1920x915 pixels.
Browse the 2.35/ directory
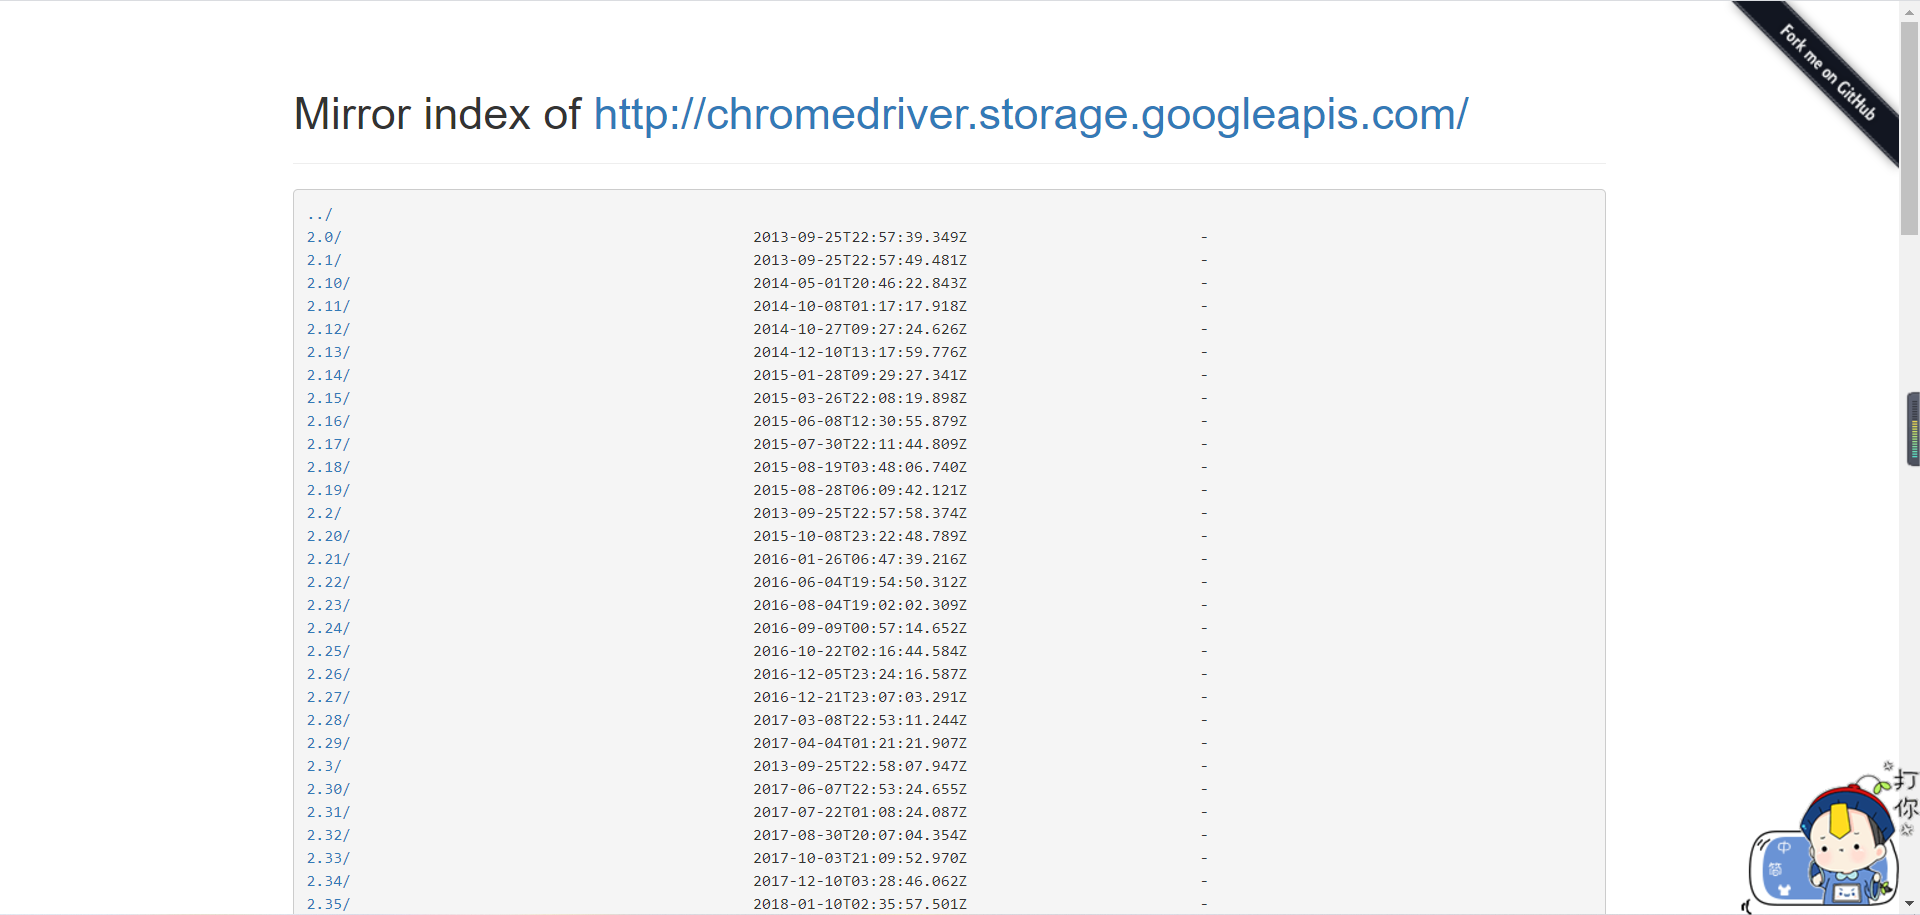[328, 905]
